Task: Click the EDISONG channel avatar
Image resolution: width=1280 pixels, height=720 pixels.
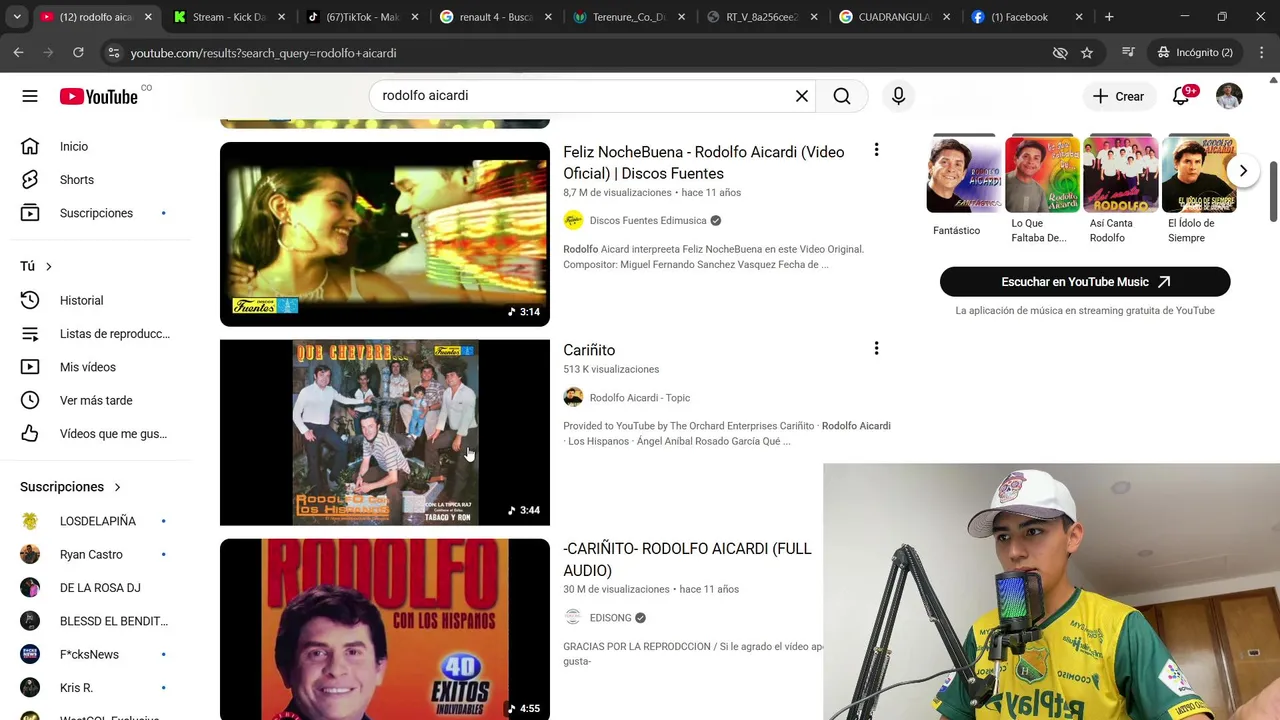Action: click(x=573, y=617)
